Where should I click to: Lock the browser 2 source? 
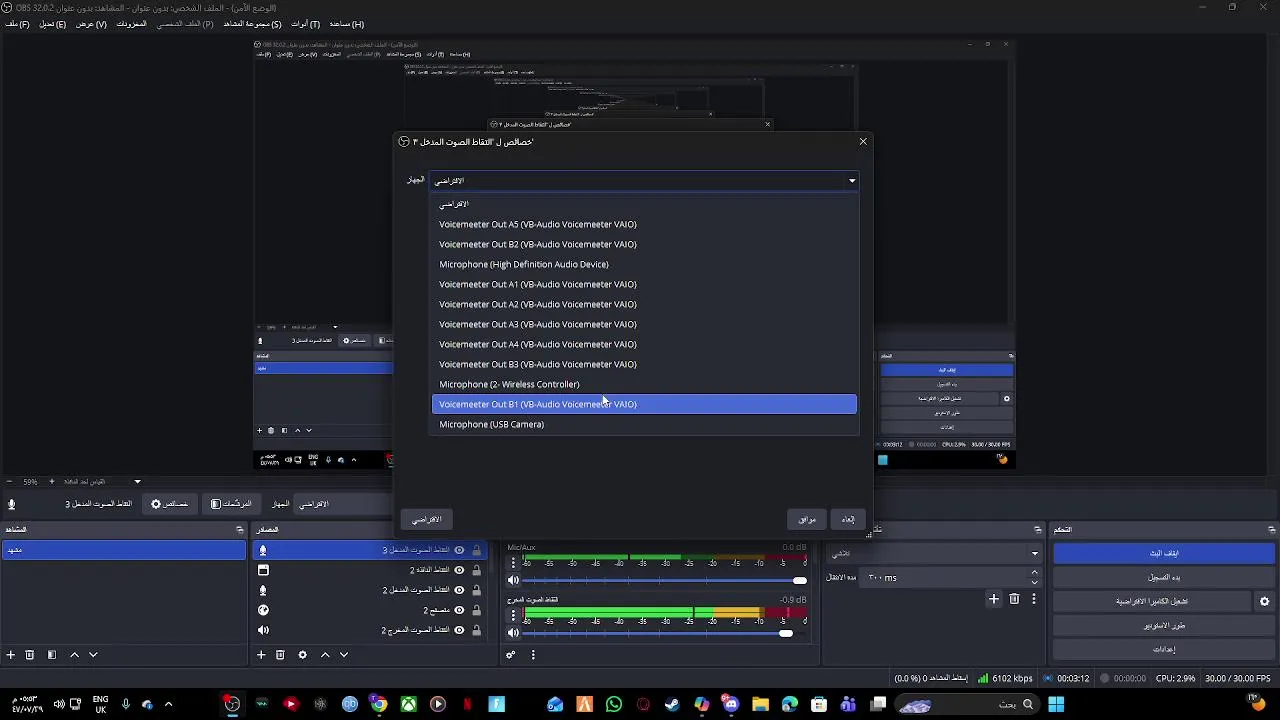[477, 610]
